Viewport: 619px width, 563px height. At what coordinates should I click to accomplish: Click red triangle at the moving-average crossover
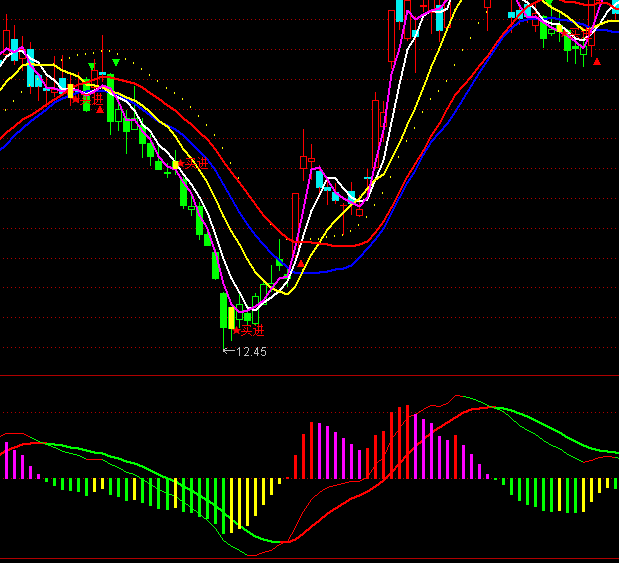[301, 264]
